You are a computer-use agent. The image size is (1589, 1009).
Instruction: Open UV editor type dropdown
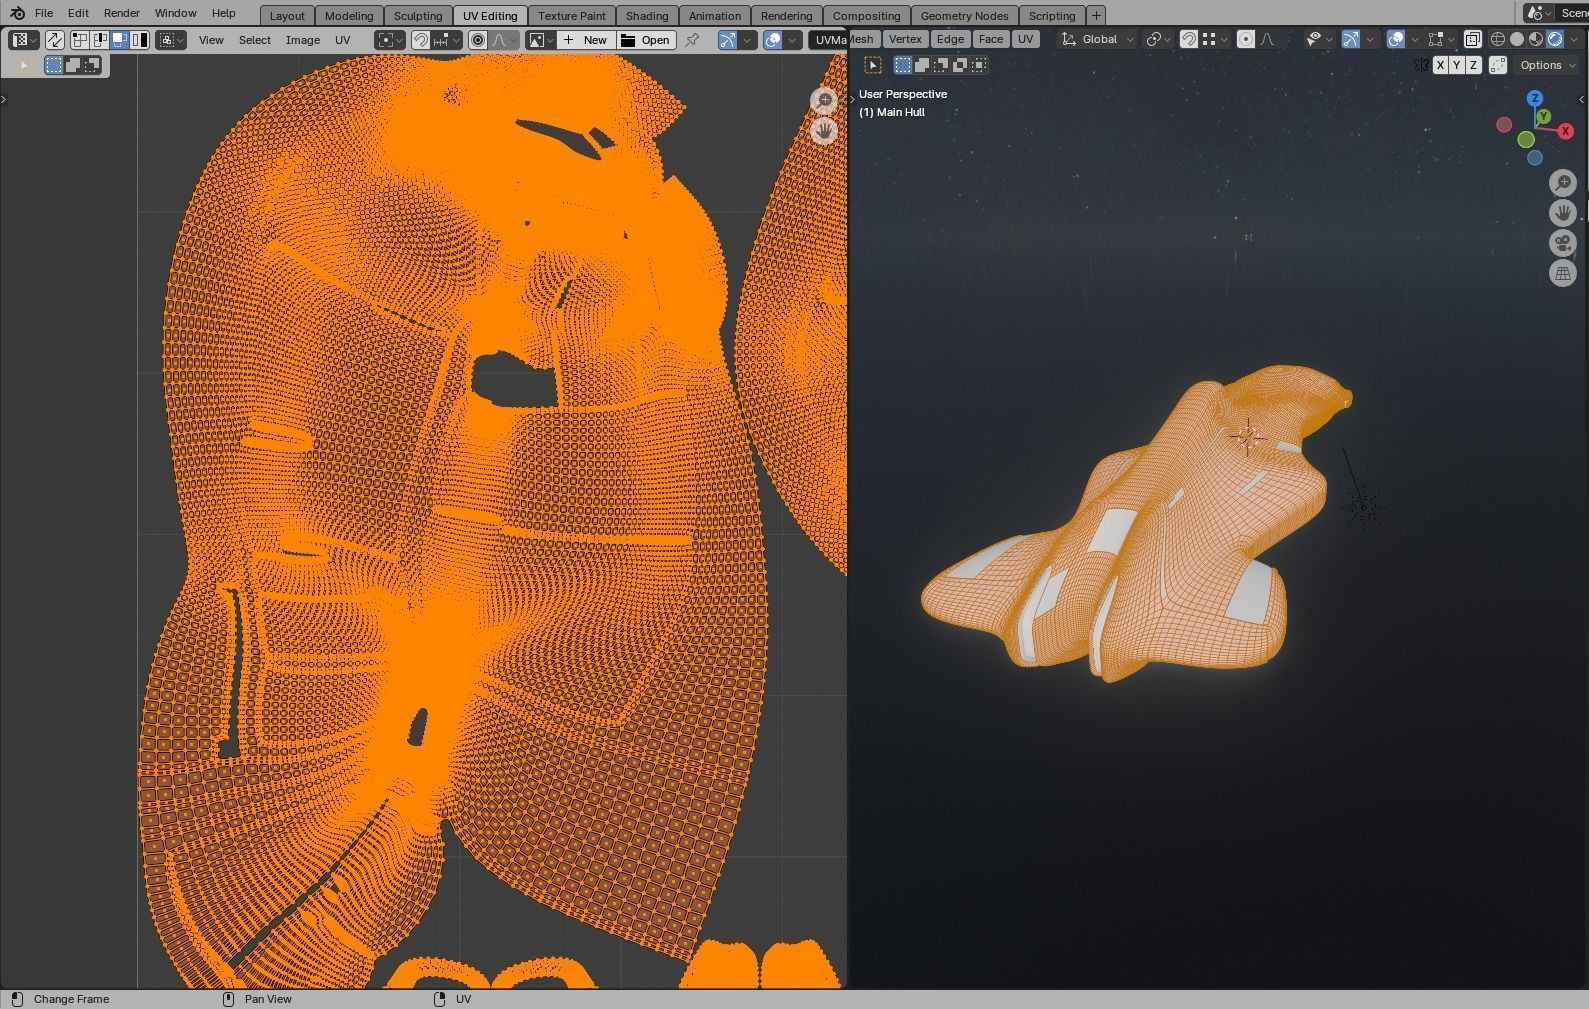pyautogui.click(x=24, y=40)
